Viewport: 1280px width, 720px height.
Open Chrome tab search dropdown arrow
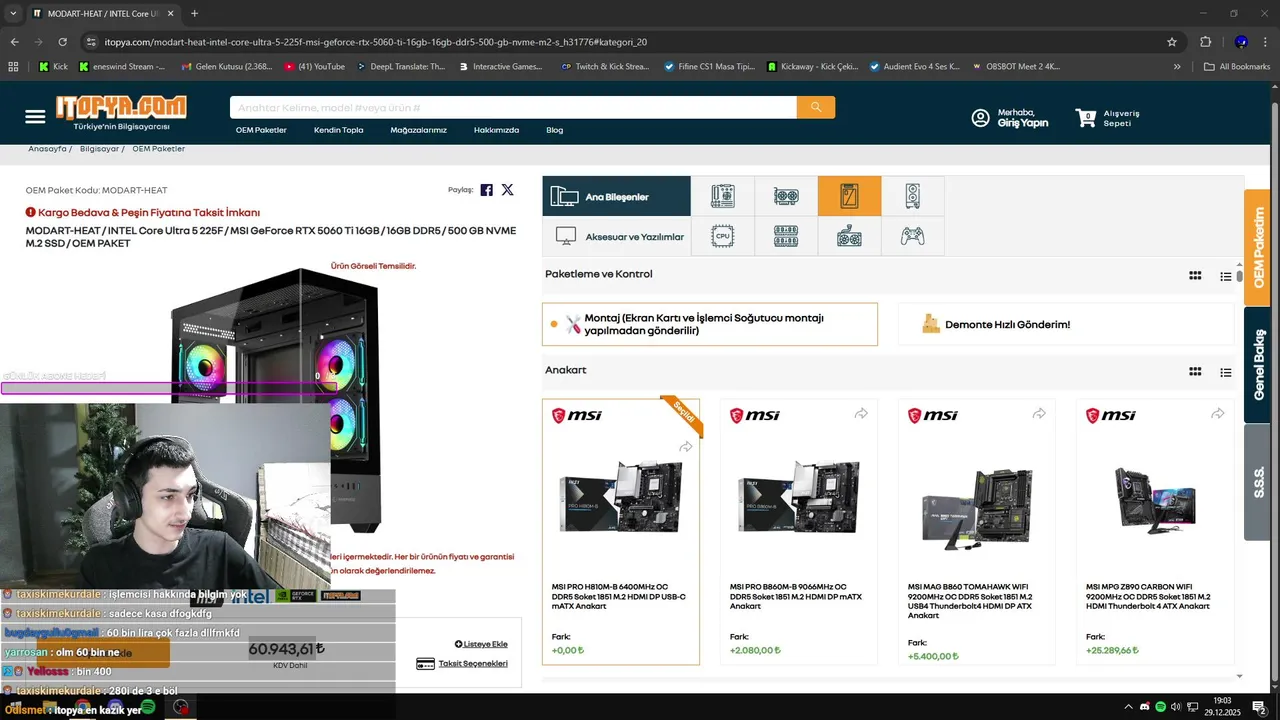[x=13, y=13]
